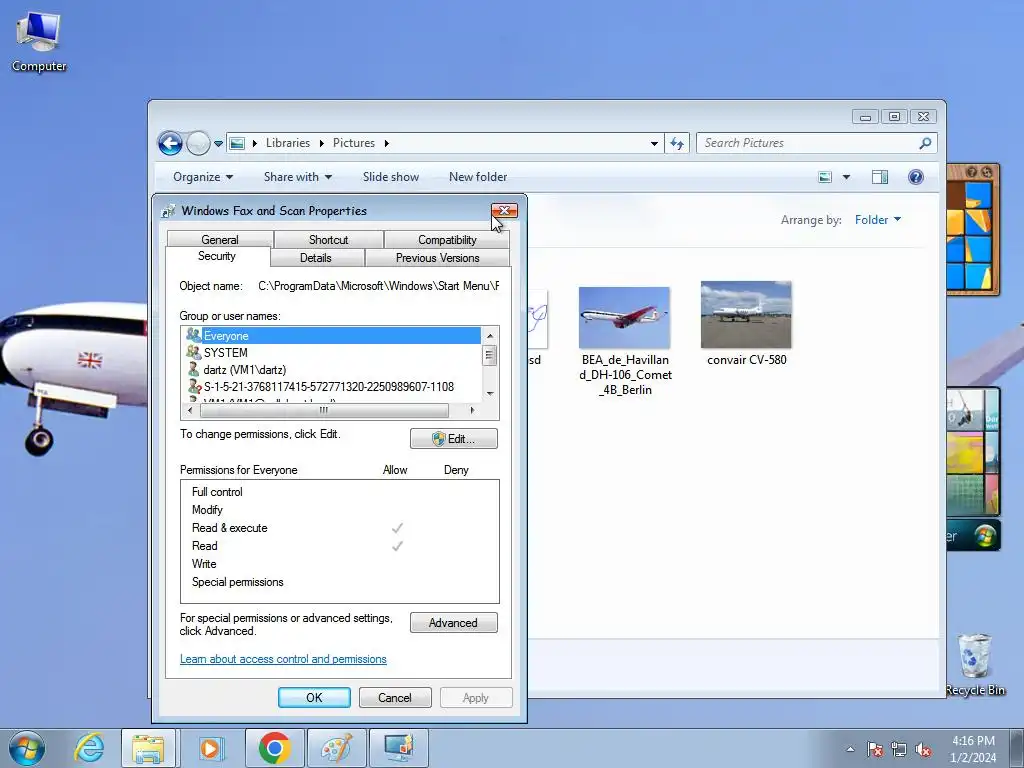
Task: Click the horizontal scrollbar left arrow
Action: (190, 410)
